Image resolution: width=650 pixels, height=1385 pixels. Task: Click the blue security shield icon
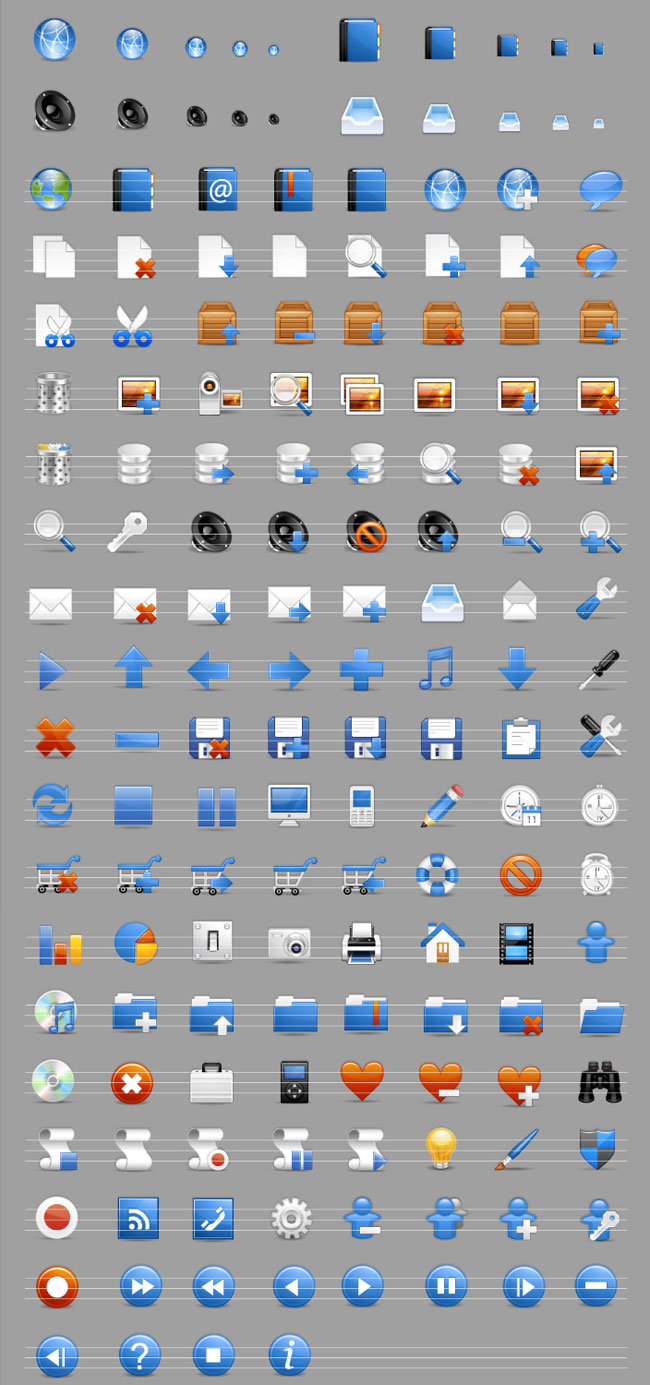click(597, 1149)
